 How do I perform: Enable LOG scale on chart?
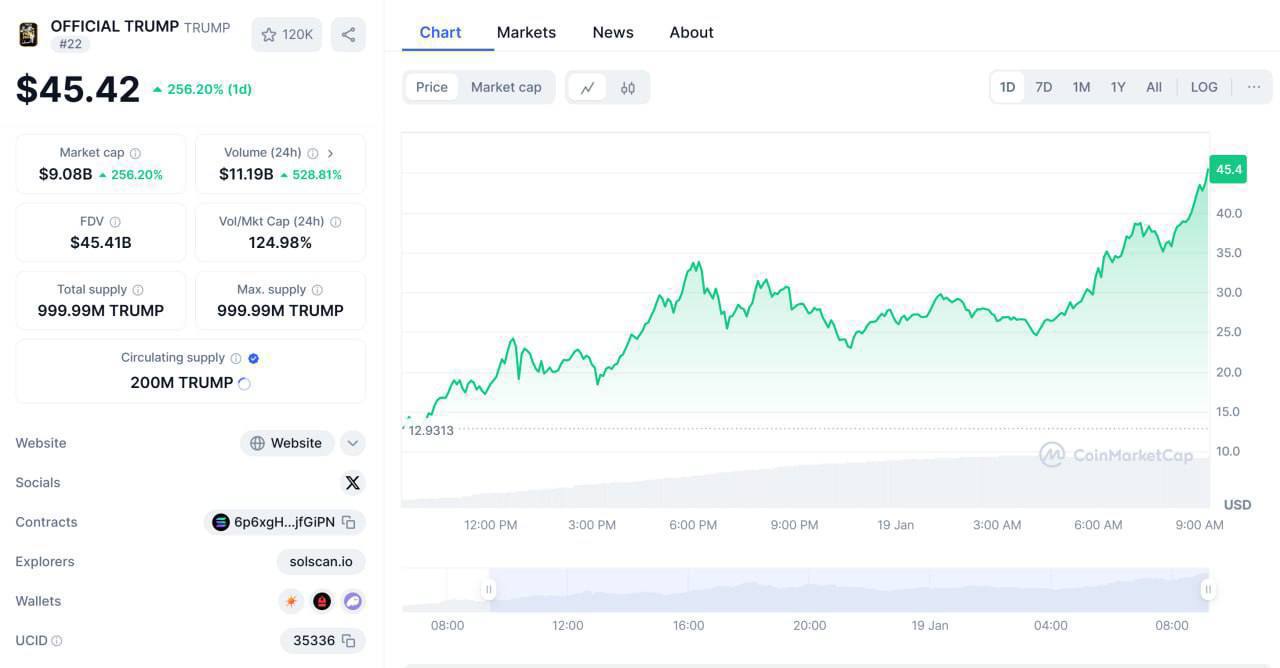(x=1204, y=88)
